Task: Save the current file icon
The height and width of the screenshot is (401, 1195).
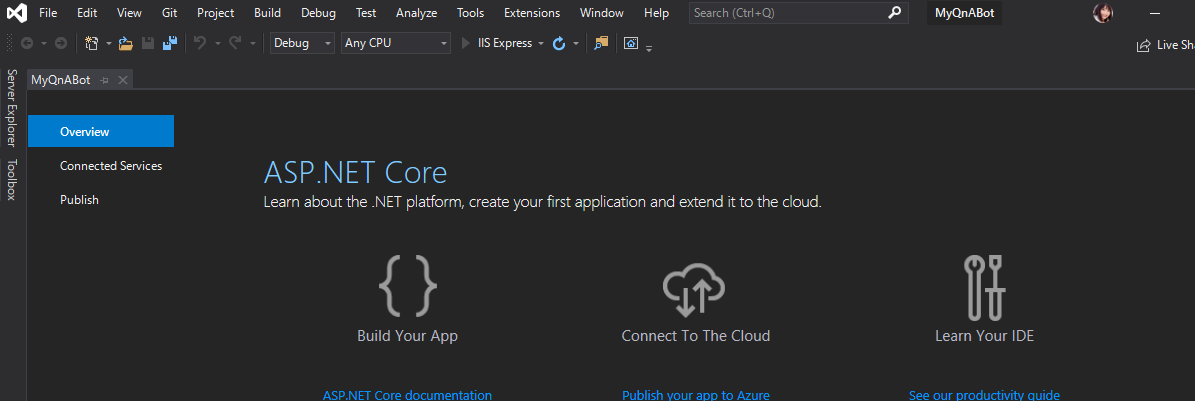Action: click(x=148, y=43)
